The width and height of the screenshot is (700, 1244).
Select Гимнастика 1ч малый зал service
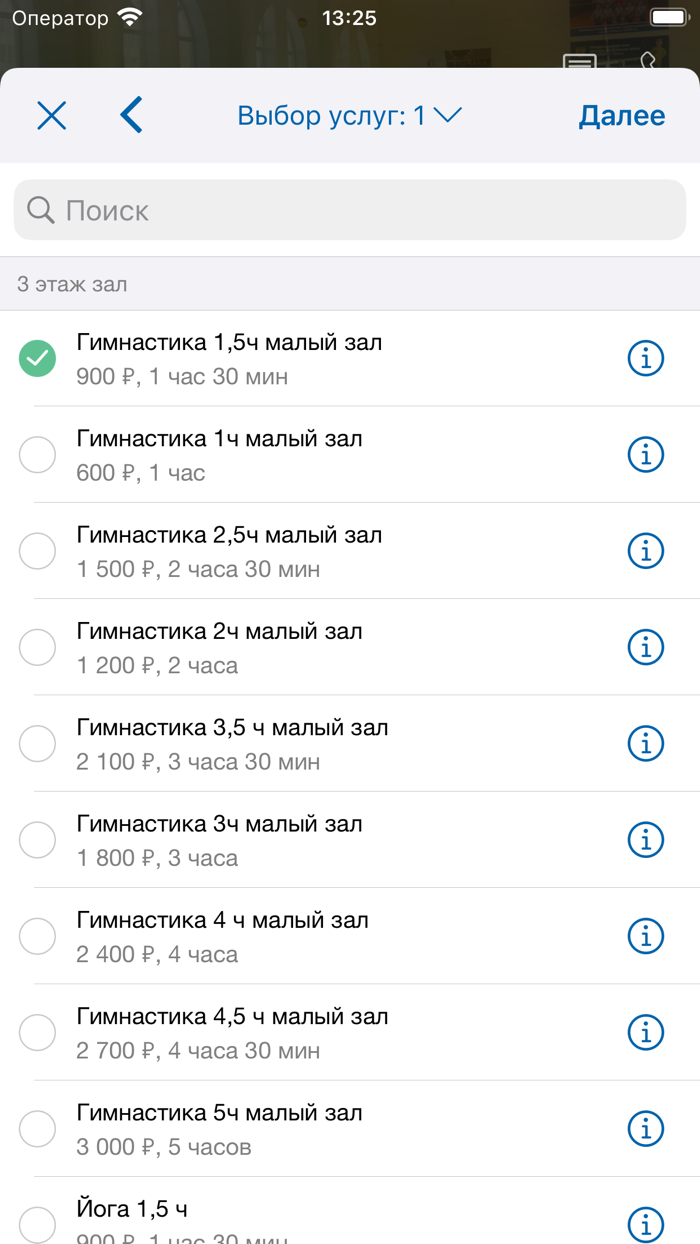[x=37, y=454]
